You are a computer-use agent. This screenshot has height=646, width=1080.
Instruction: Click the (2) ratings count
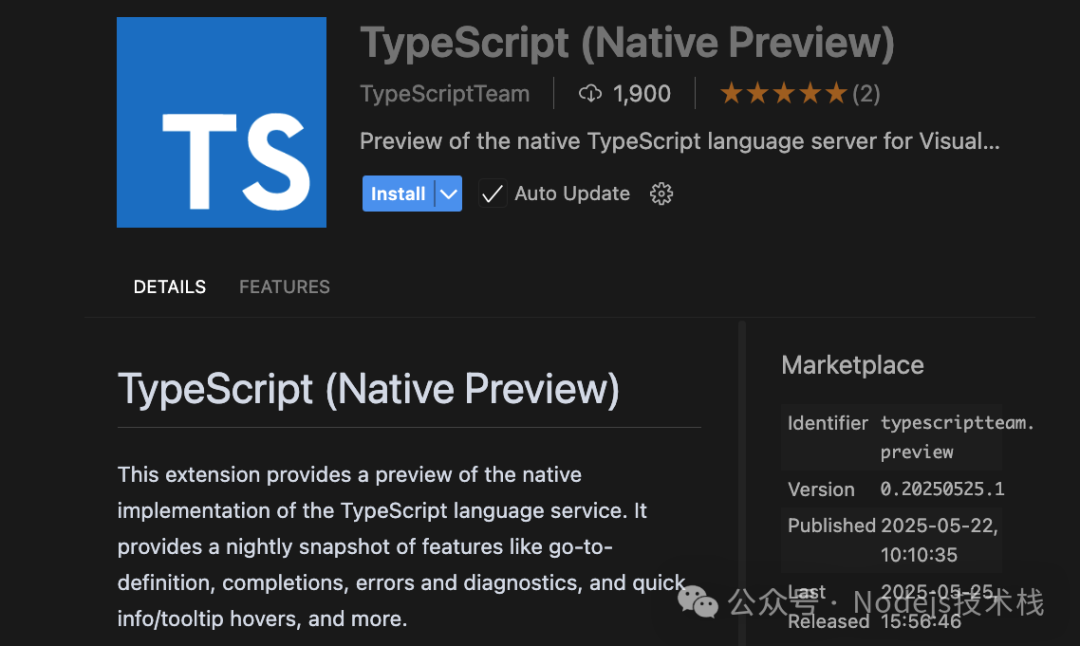866,93
